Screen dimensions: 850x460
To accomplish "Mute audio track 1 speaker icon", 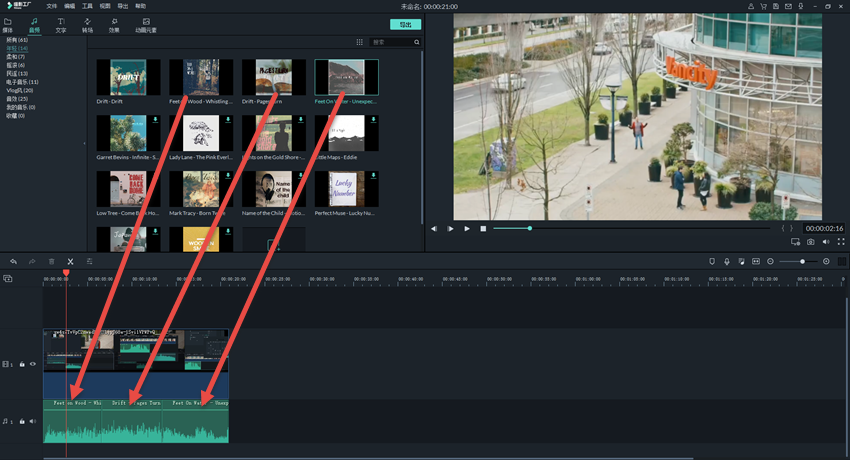I will coord(32,421).
